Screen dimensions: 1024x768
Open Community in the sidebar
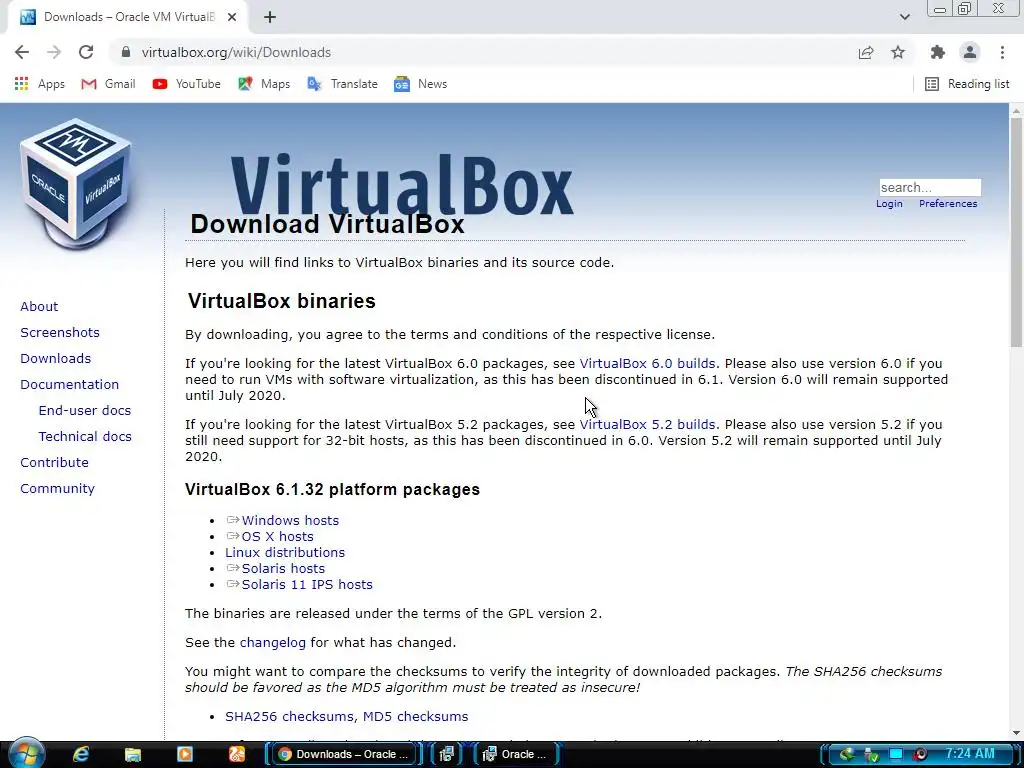(57, 488)
